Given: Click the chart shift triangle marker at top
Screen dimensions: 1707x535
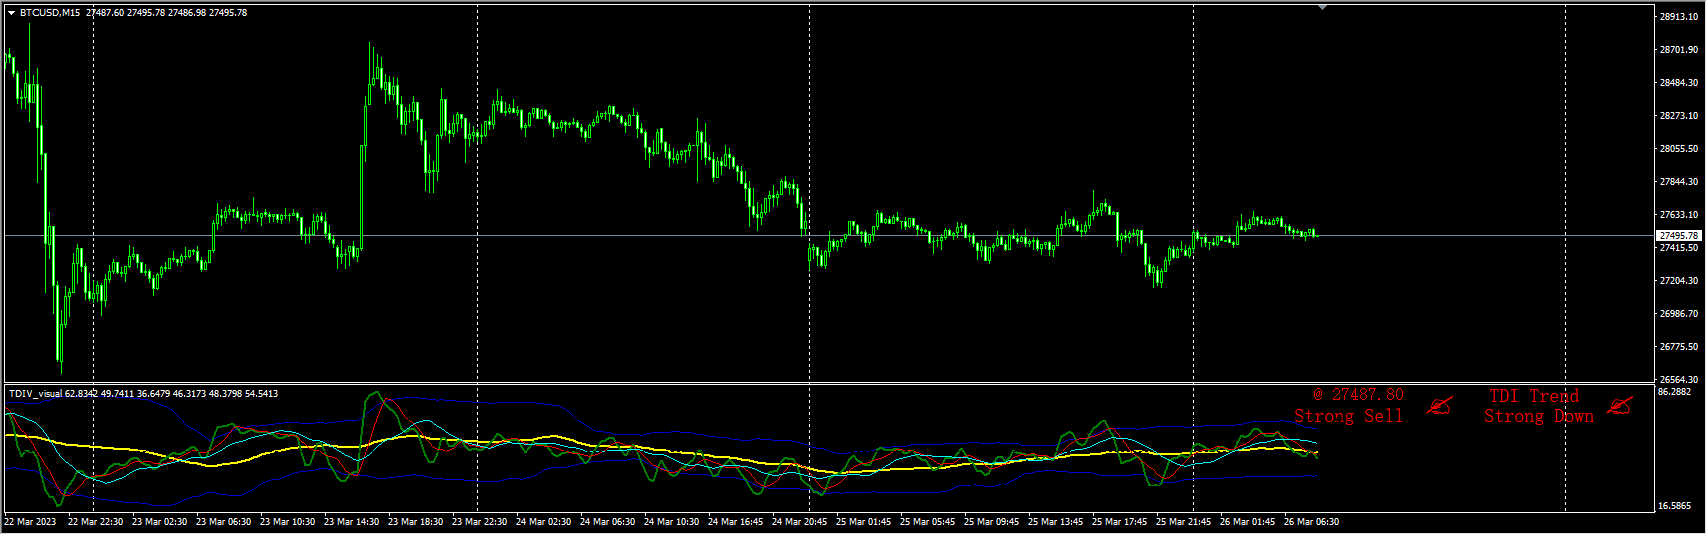Looking at the screenshot, I should tap(1323, 8).
